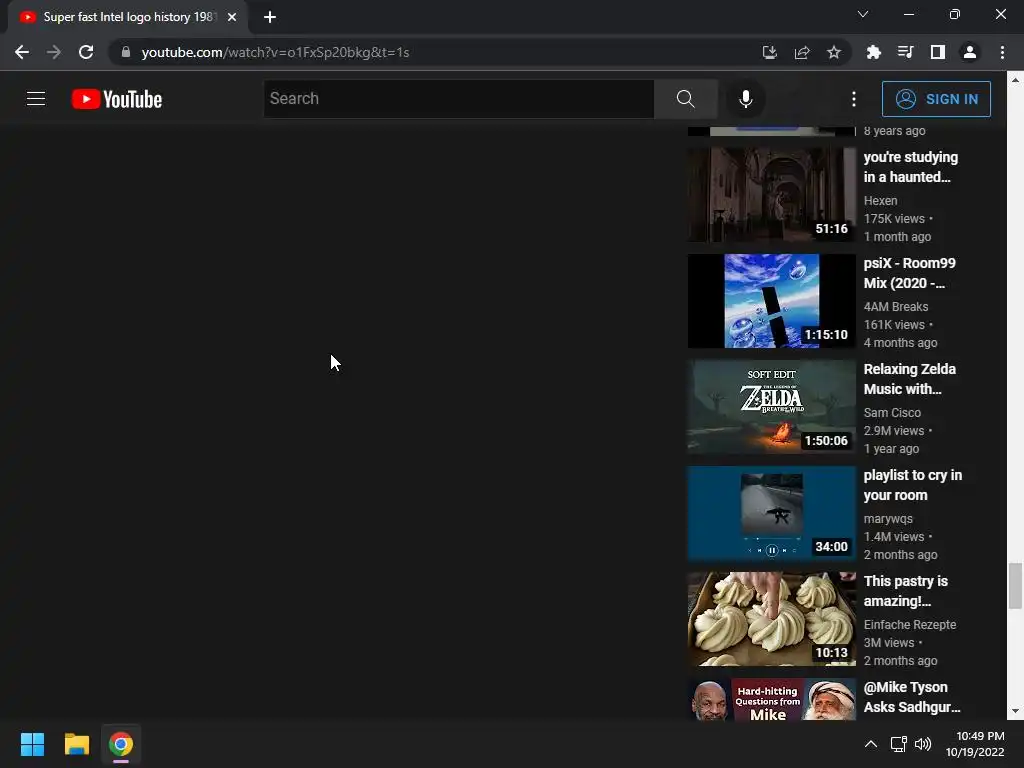Click the address bar URL
This screenshot has height=768, width=1024.
click(275, 52)
